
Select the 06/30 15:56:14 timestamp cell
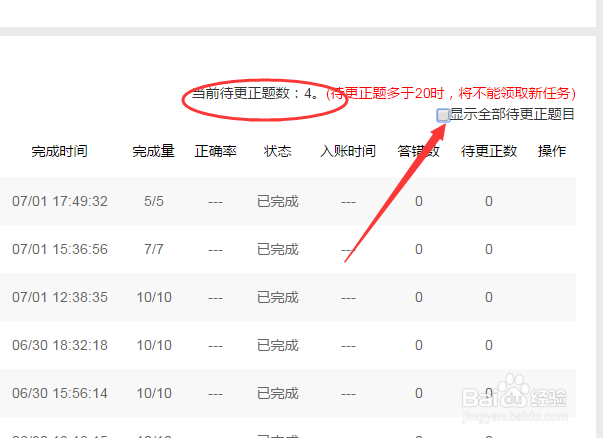60,393
